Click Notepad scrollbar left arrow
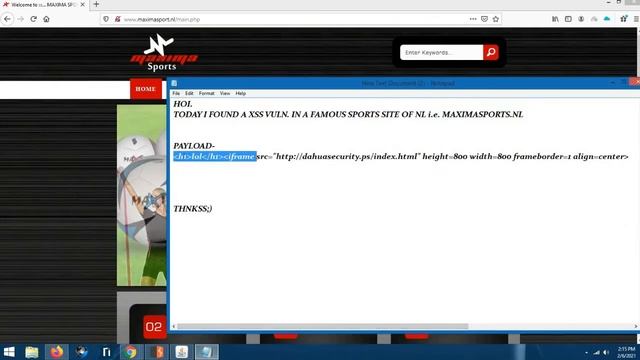This screenshot has height=360, width=640. point(174,326)
